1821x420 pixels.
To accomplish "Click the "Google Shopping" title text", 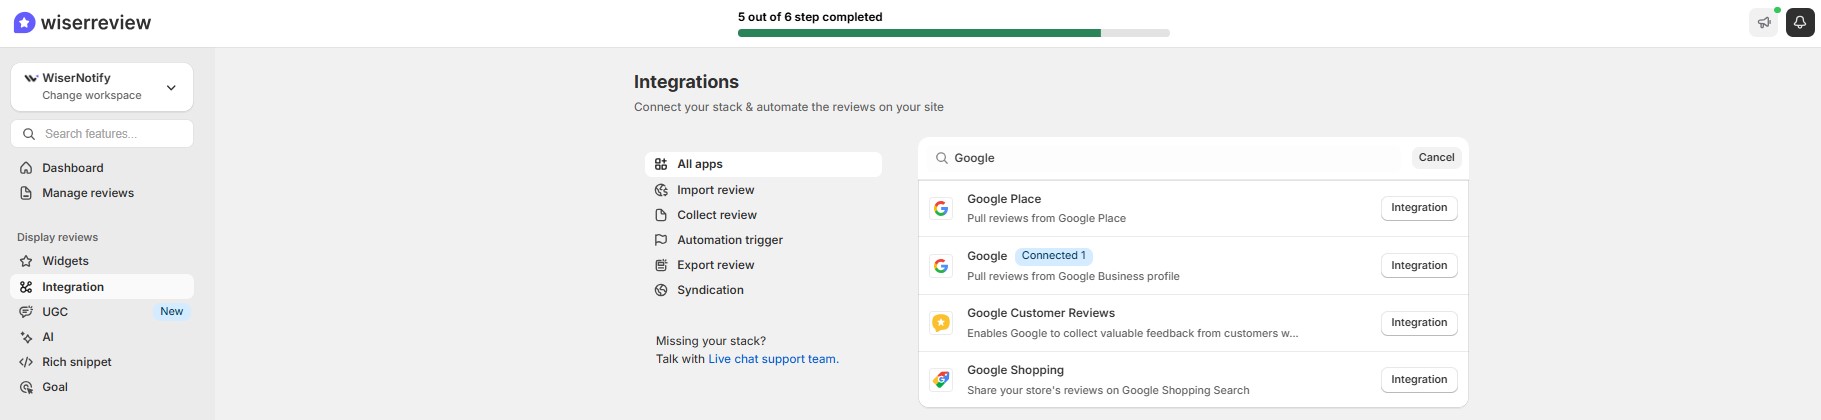I will (1015, 370).
